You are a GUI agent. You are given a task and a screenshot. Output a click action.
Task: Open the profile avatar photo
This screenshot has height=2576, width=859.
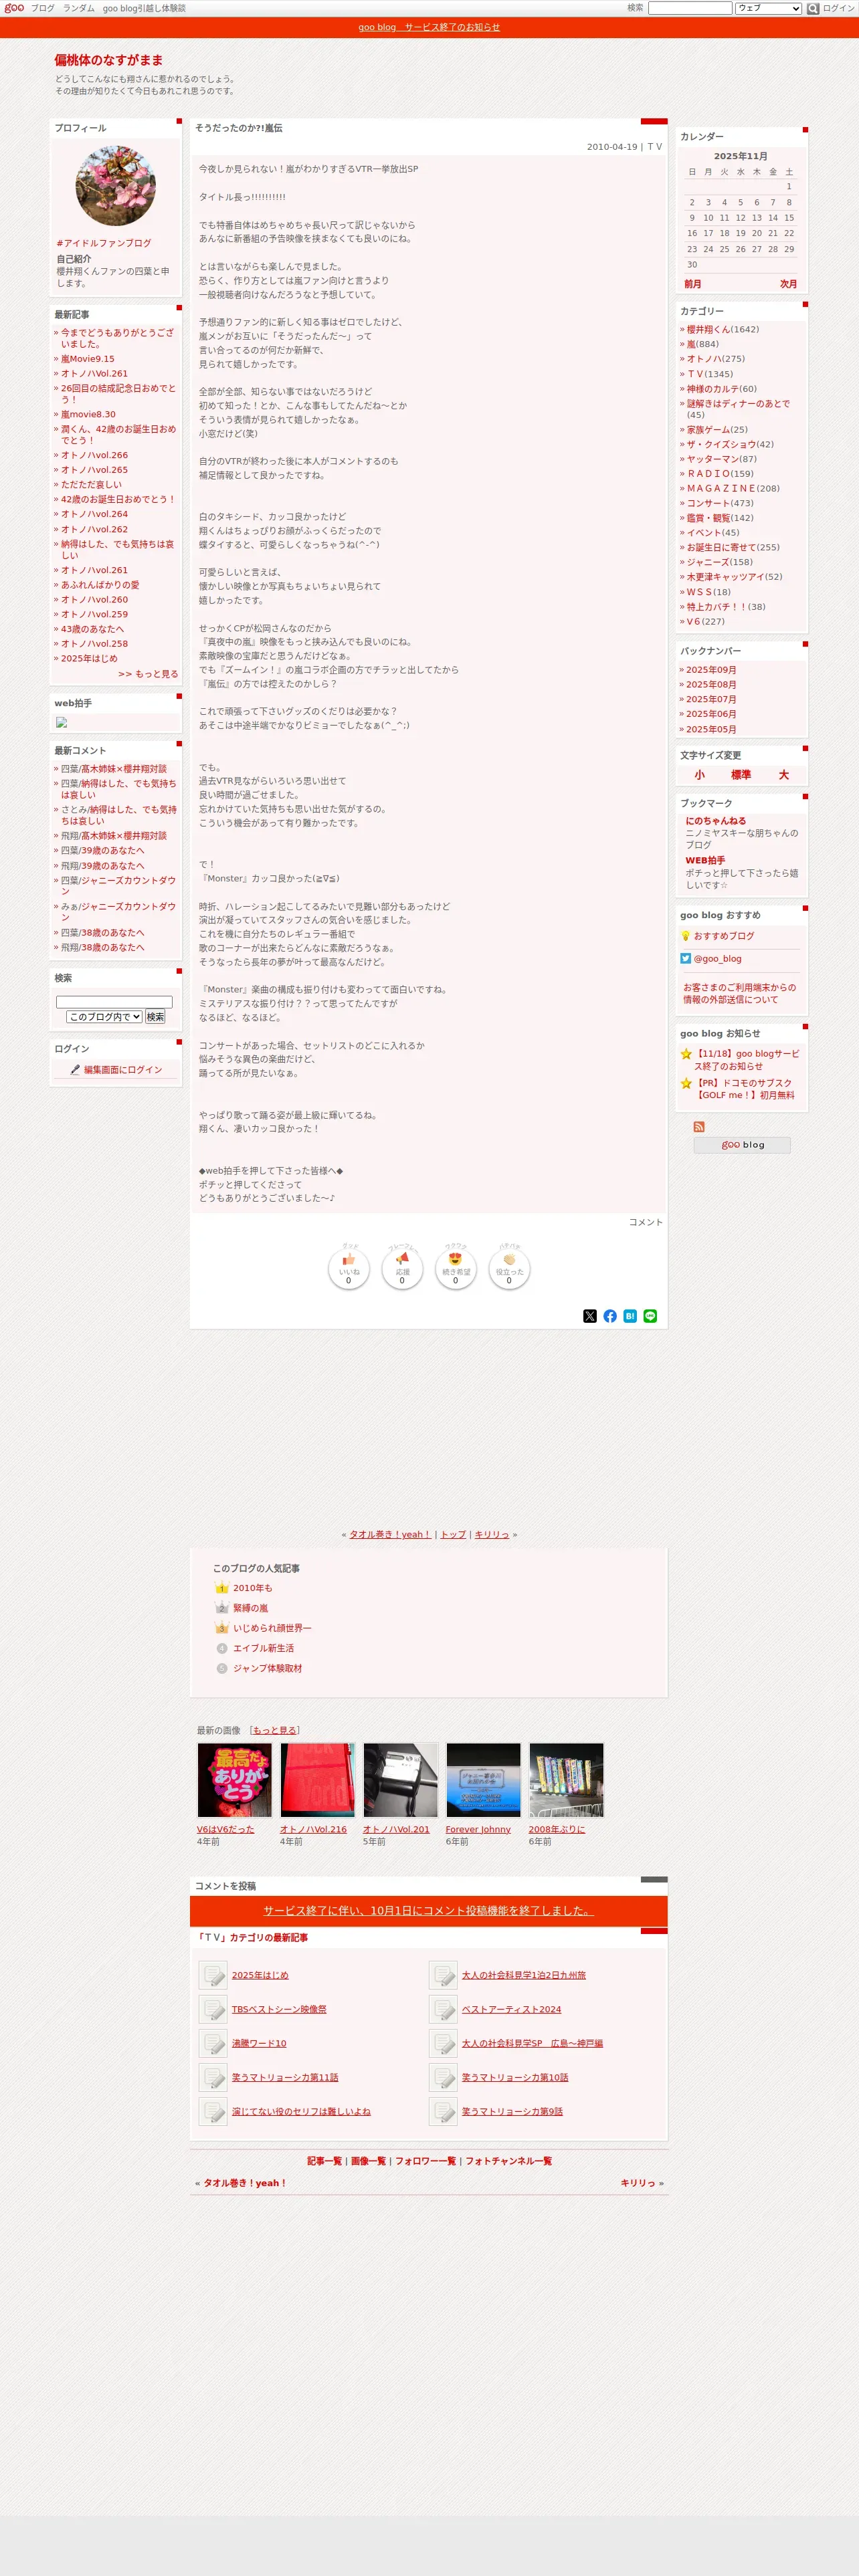click(x=116, y=186)
